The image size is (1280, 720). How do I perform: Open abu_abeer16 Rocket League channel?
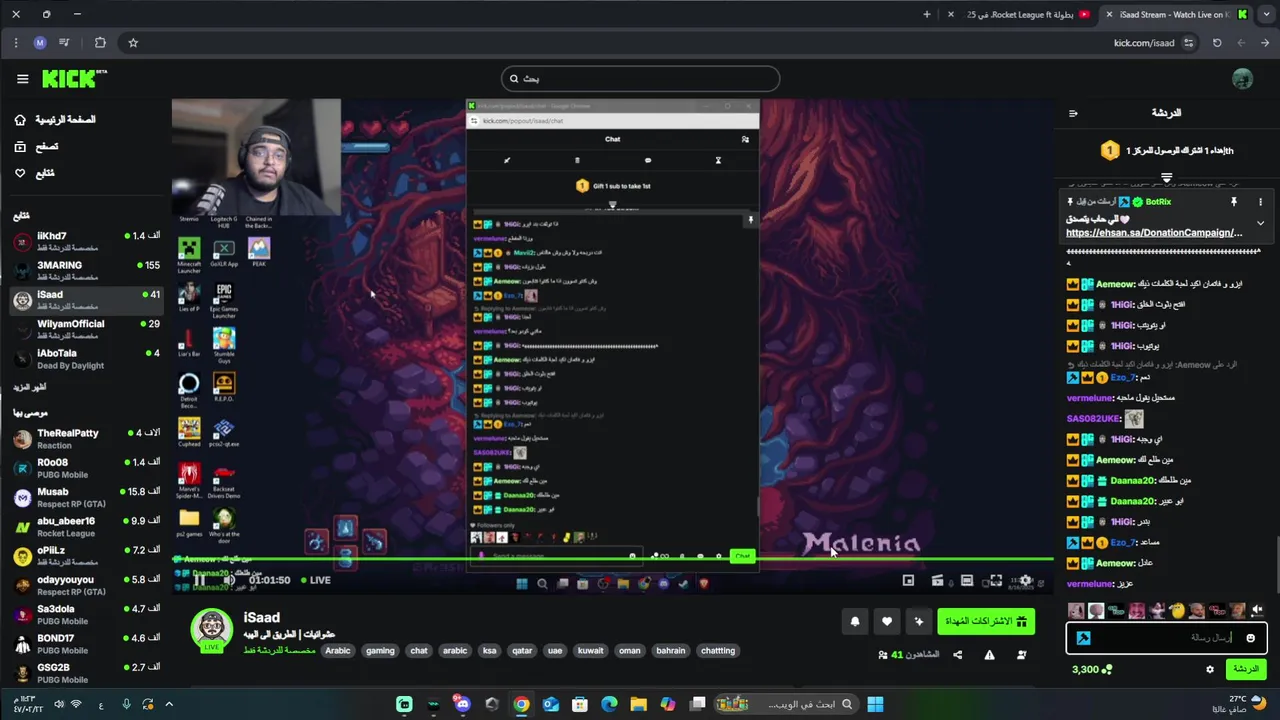pyautogui.click(x=86, y=527)
